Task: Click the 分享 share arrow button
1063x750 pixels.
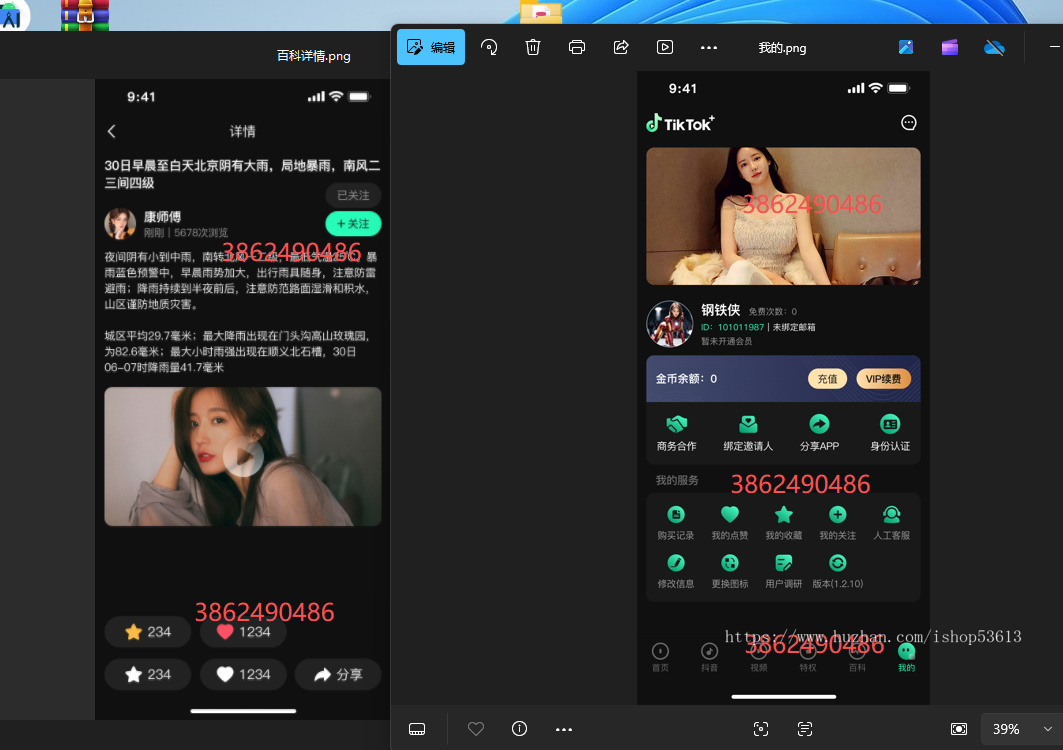Action: coord(338,675)
